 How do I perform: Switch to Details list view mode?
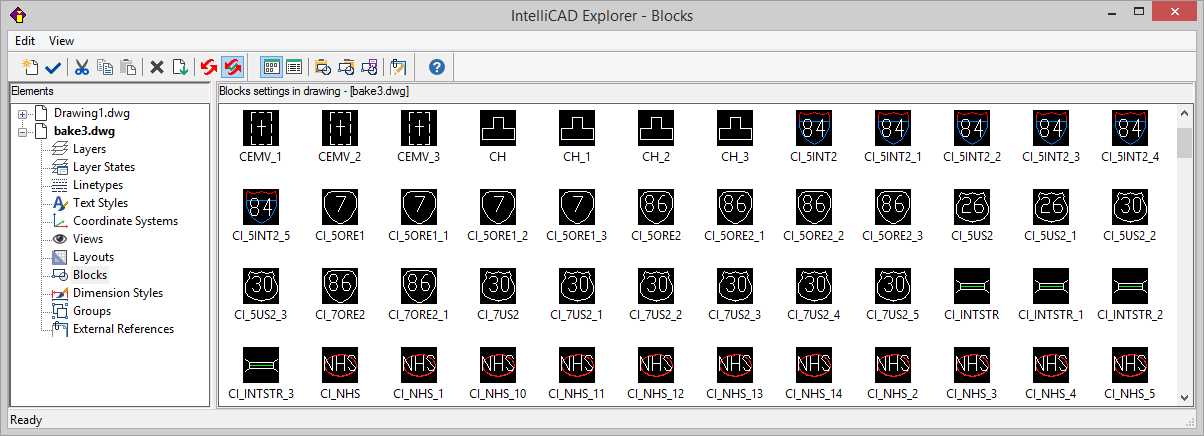(294, 67)
